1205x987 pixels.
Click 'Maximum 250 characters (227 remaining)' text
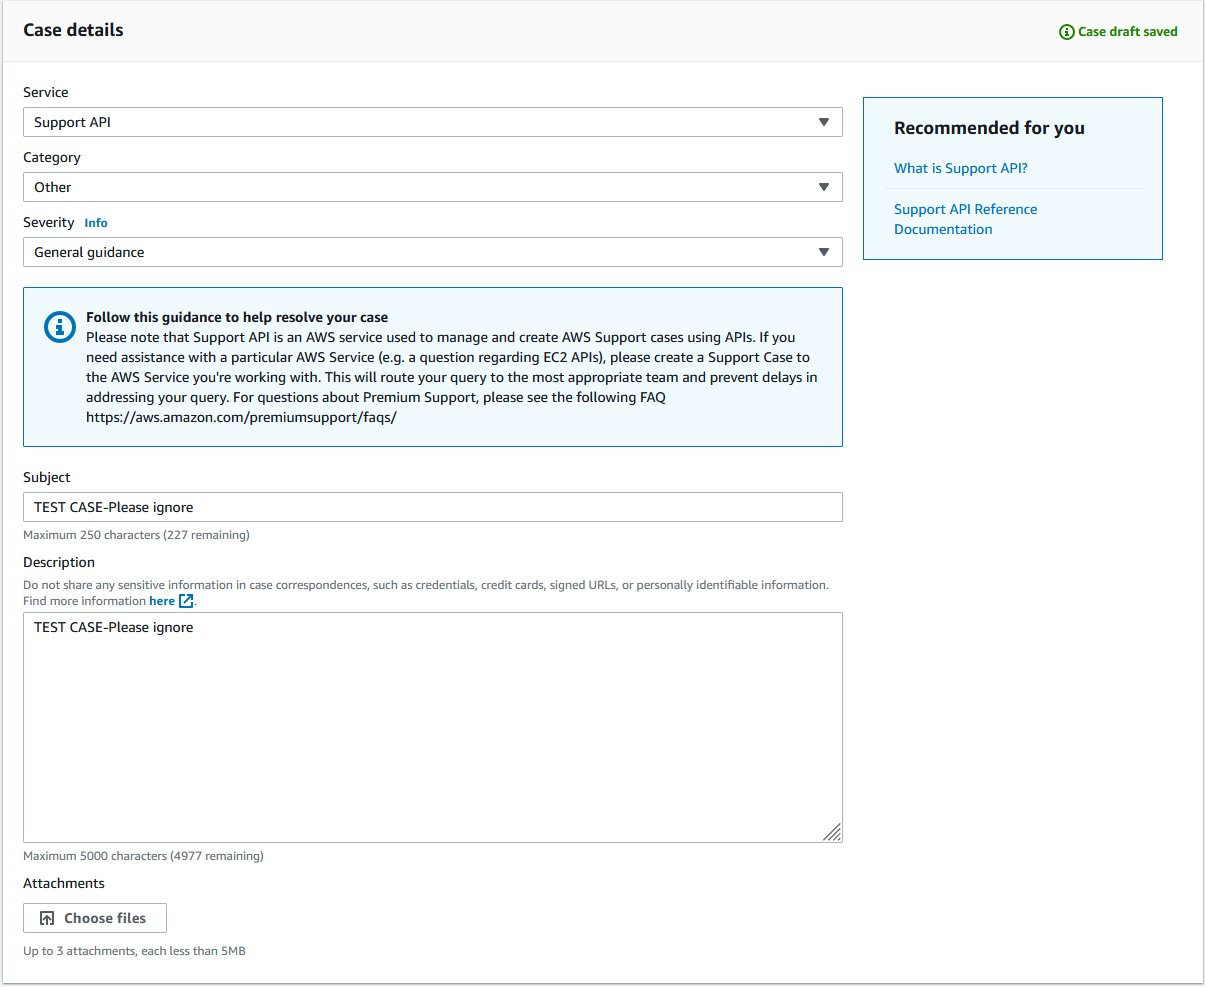coord(136,535)
